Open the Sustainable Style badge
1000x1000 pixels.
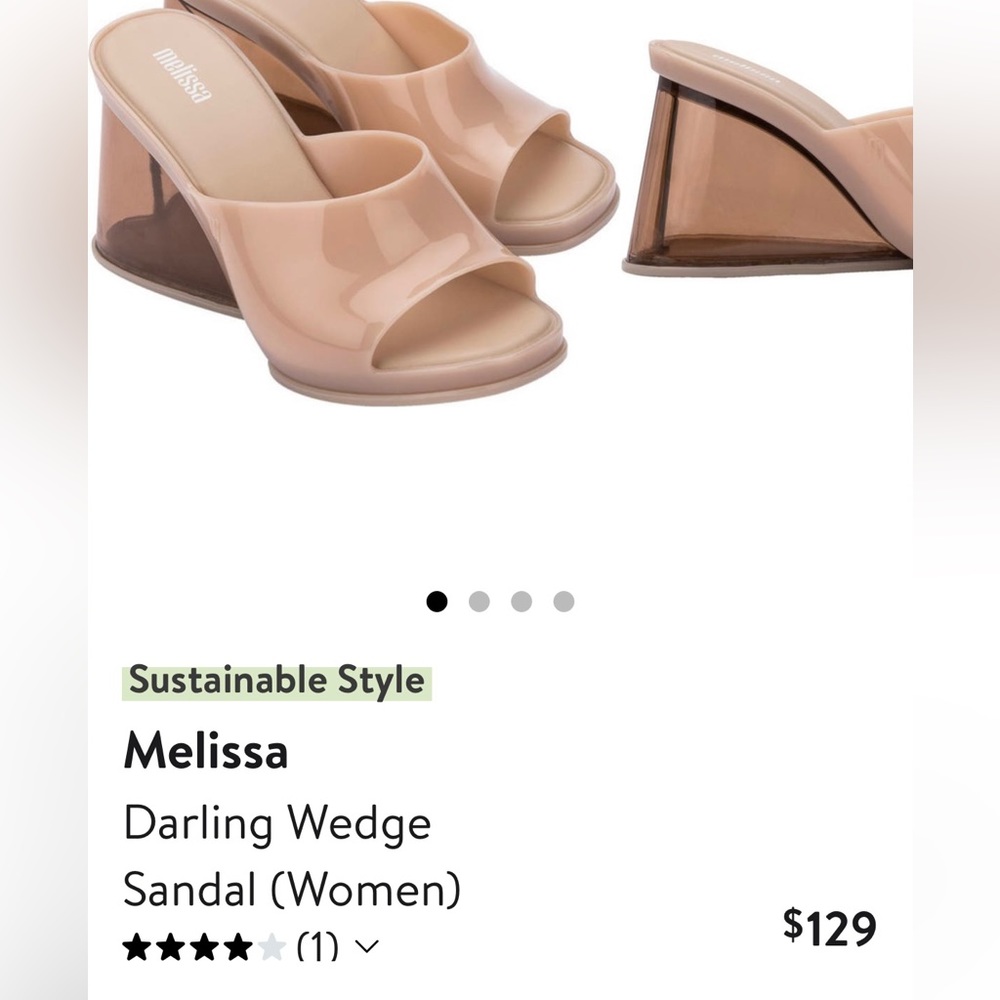[x=278, y=679]
